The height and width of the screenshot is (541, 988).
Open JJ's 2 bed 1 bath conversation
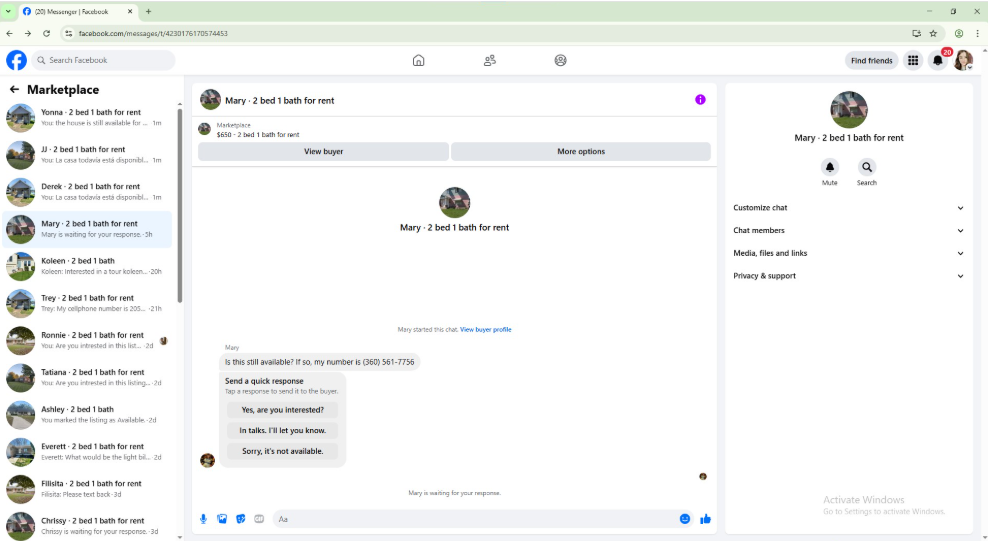click(87, 155)
